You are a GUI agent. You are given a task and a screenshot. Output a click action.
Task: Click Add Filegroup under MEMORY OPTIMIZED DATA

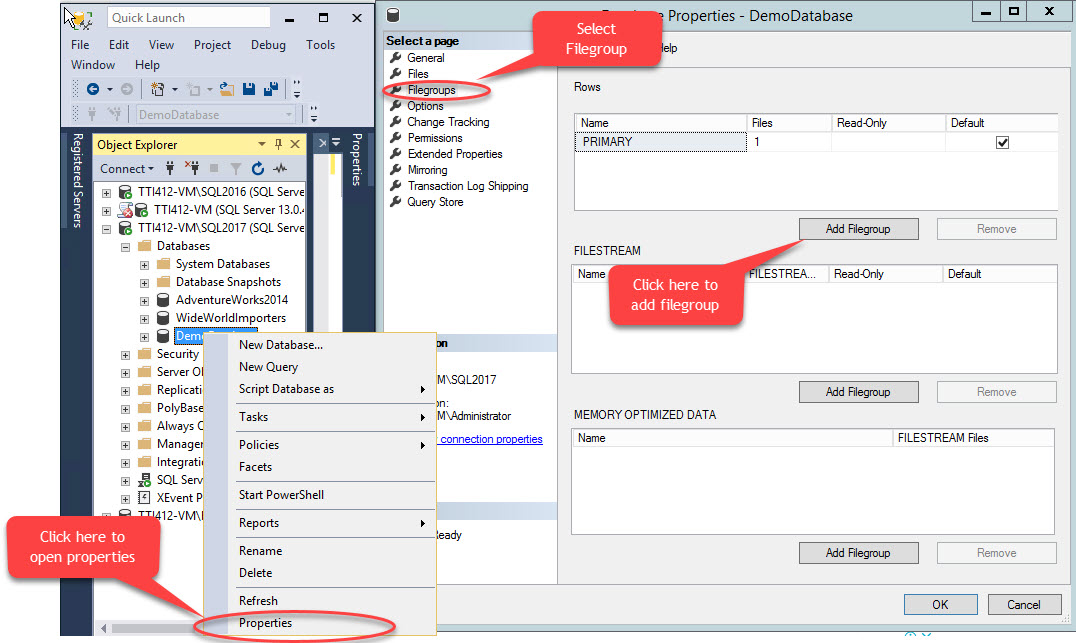[x=858, y=552]
